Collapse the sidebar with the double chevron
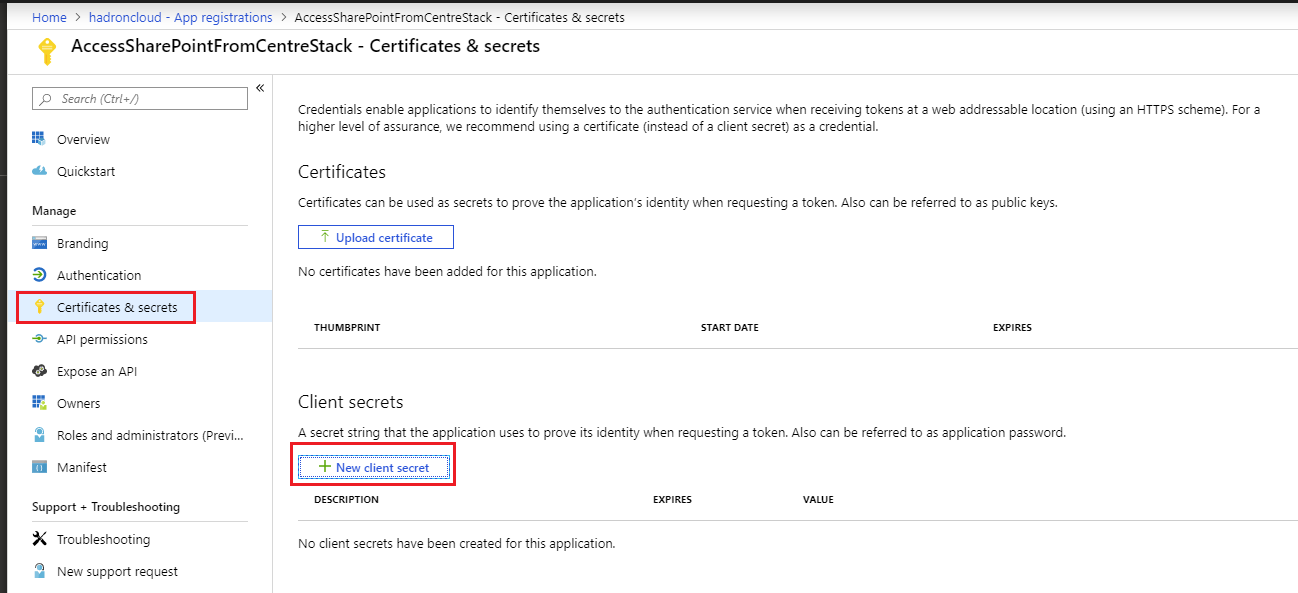This screenshot has height=593, width=1298. (260, 88)
